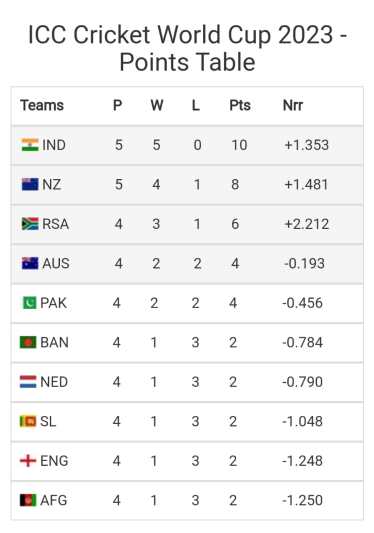Click India's points value 10
Screen dimensions: 374x533
(x=239, y=145)
